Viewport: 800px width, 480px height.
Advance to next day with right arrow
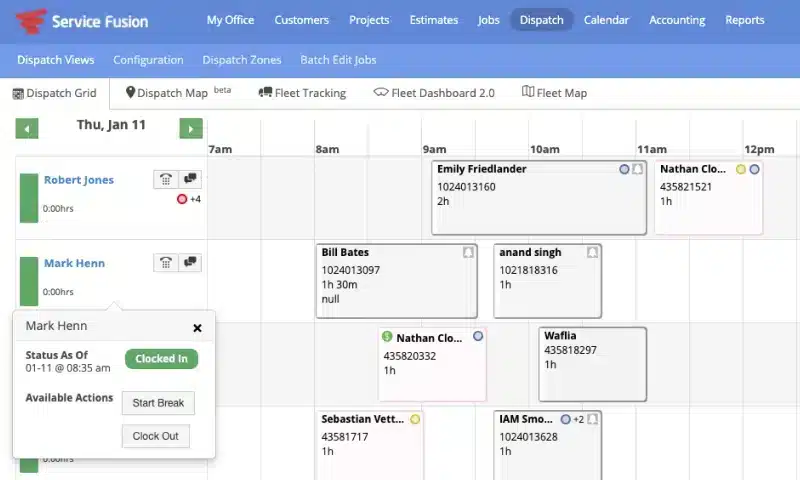[x=190, y=128]
